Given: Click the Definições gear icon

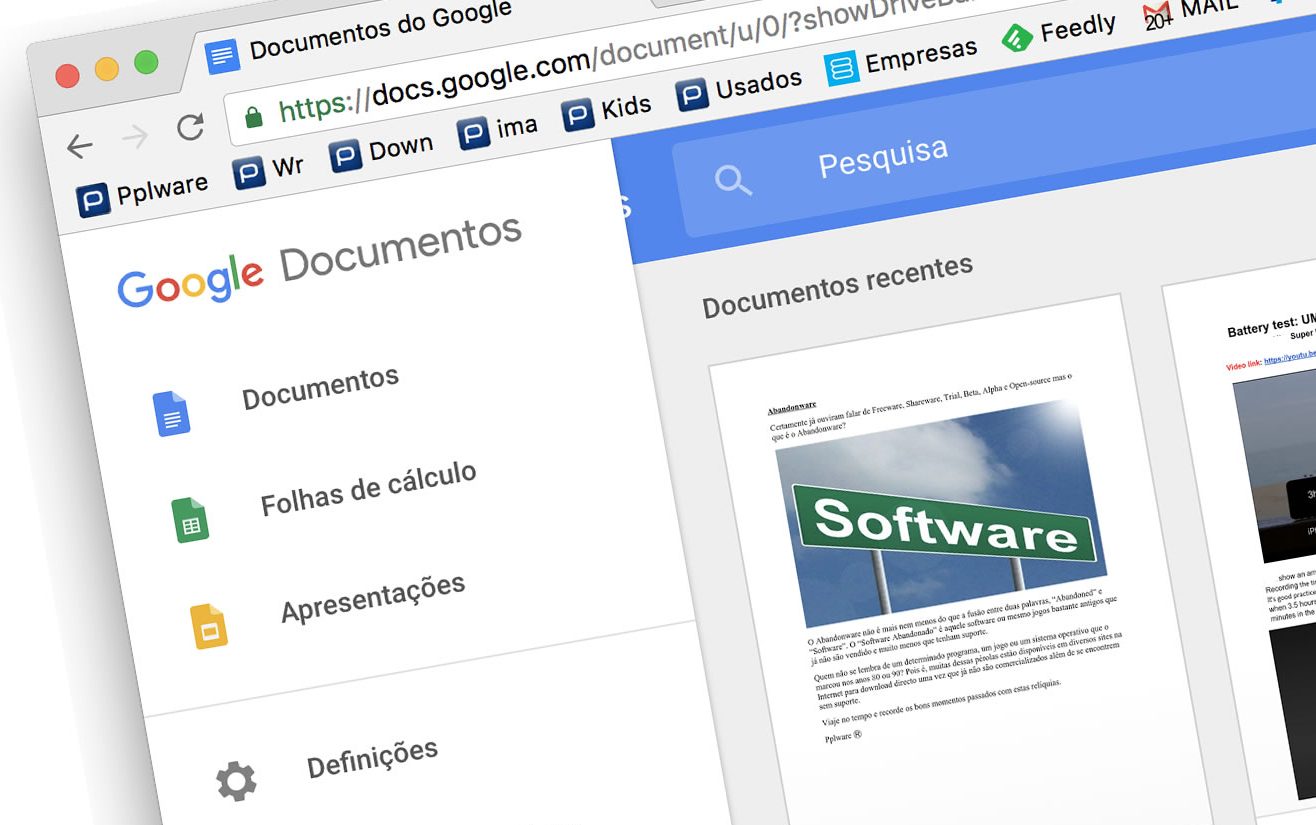Looking at the screenshot, I should [237, 781].
